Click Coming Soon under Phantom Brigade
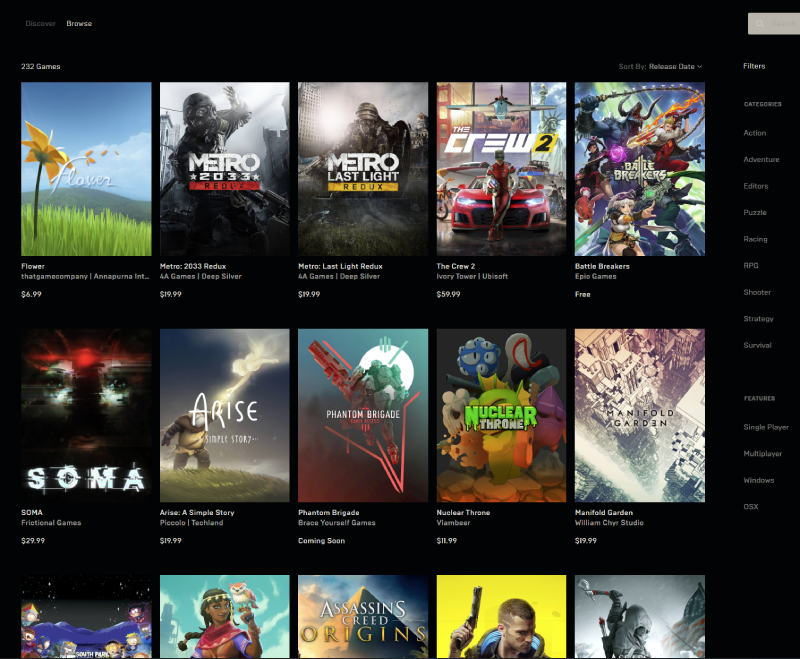 (321, 541)
